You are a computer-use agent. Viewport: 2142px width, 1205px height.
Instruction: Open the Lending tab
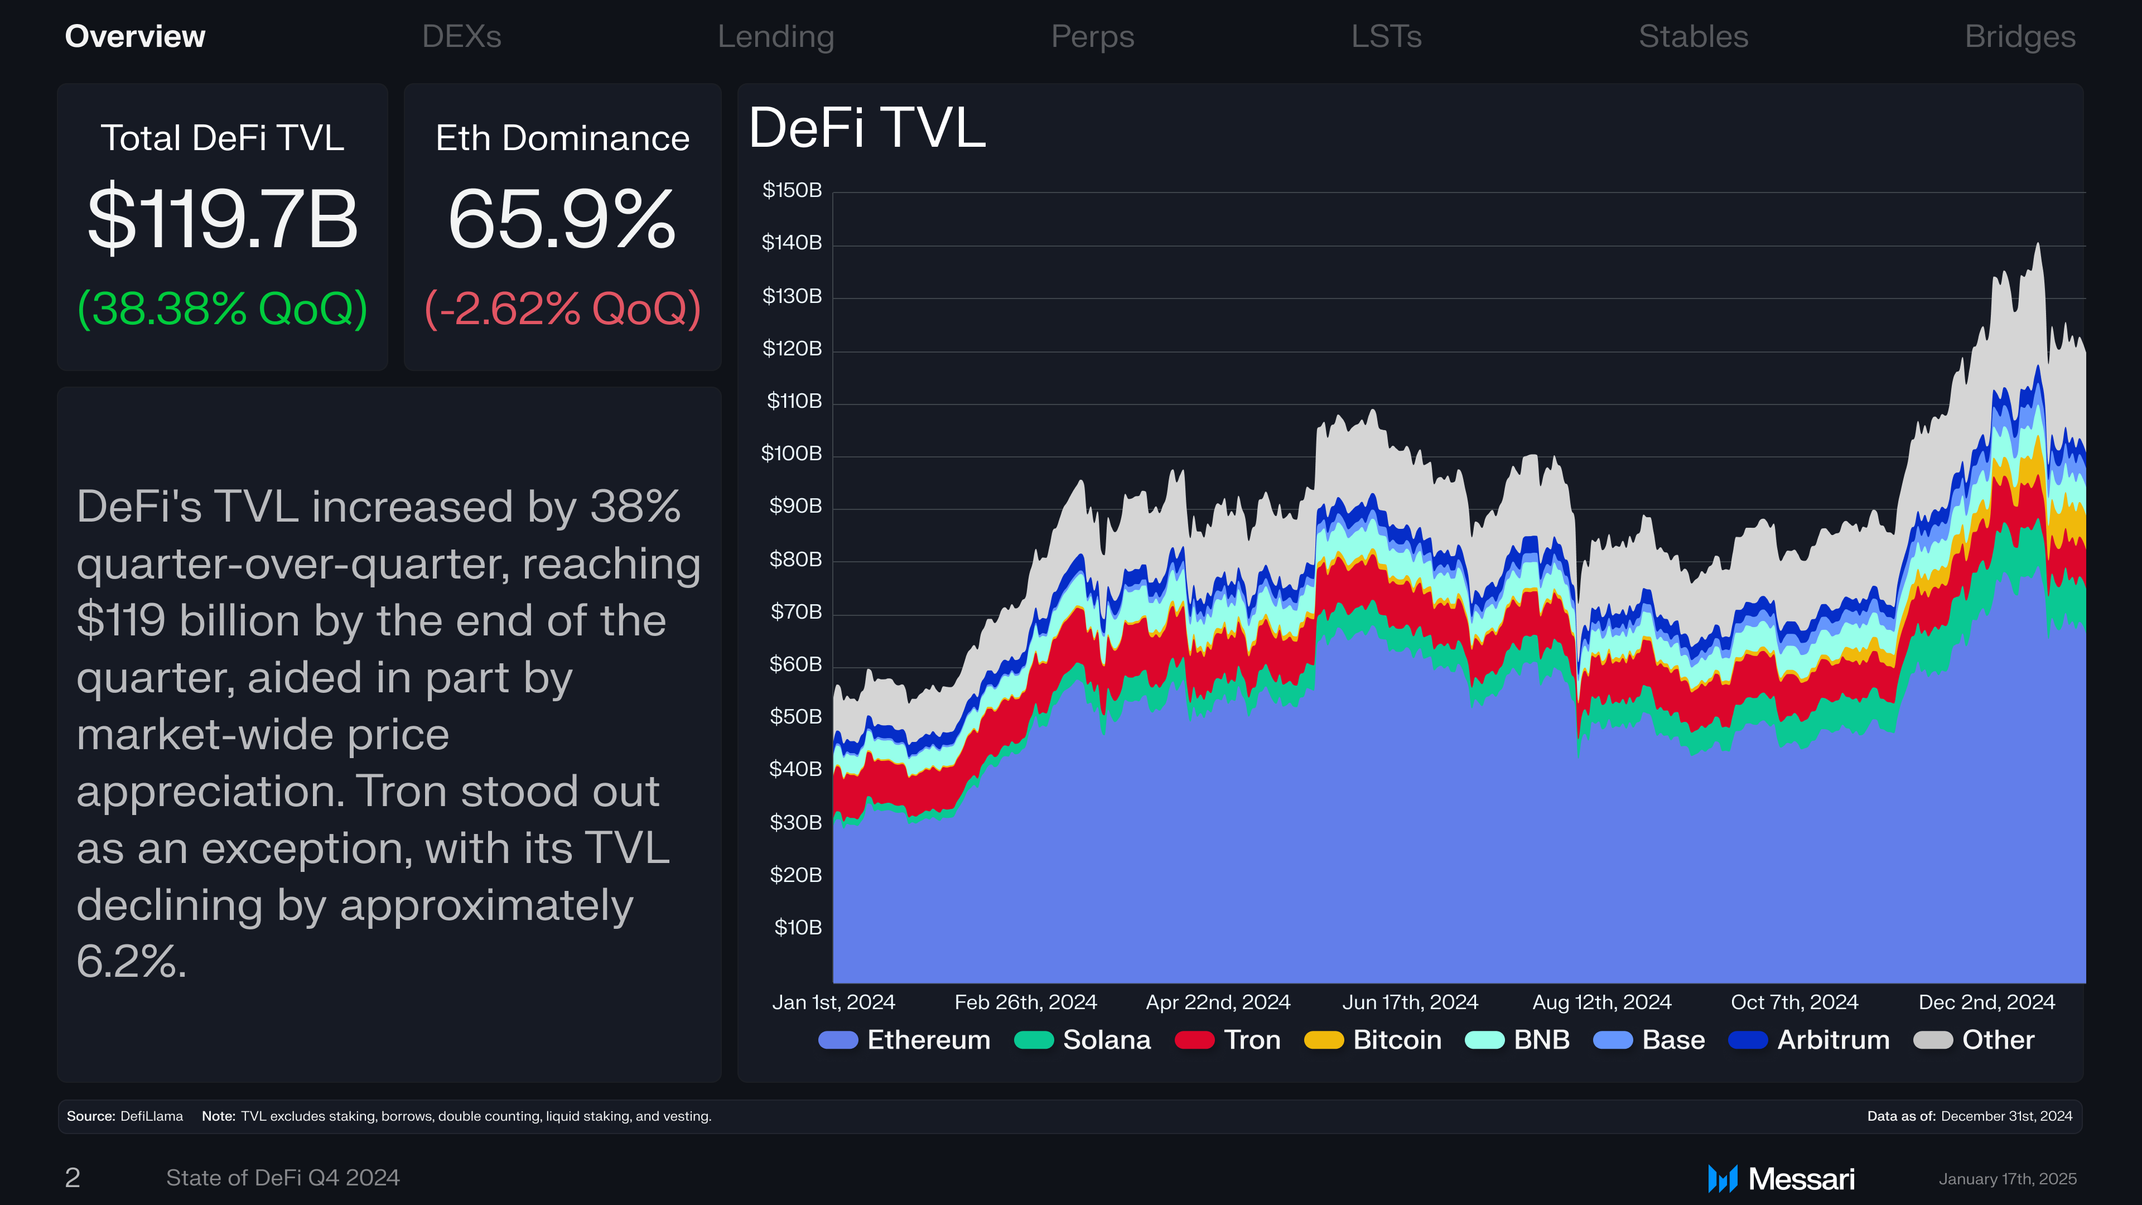pyautogui.click(x=775, y=37)
